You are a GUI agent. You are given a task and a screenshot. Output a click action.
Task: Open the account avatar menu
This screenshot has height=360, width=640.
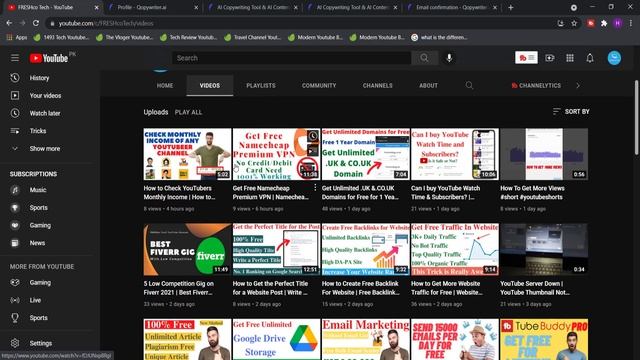click(614, 58)
